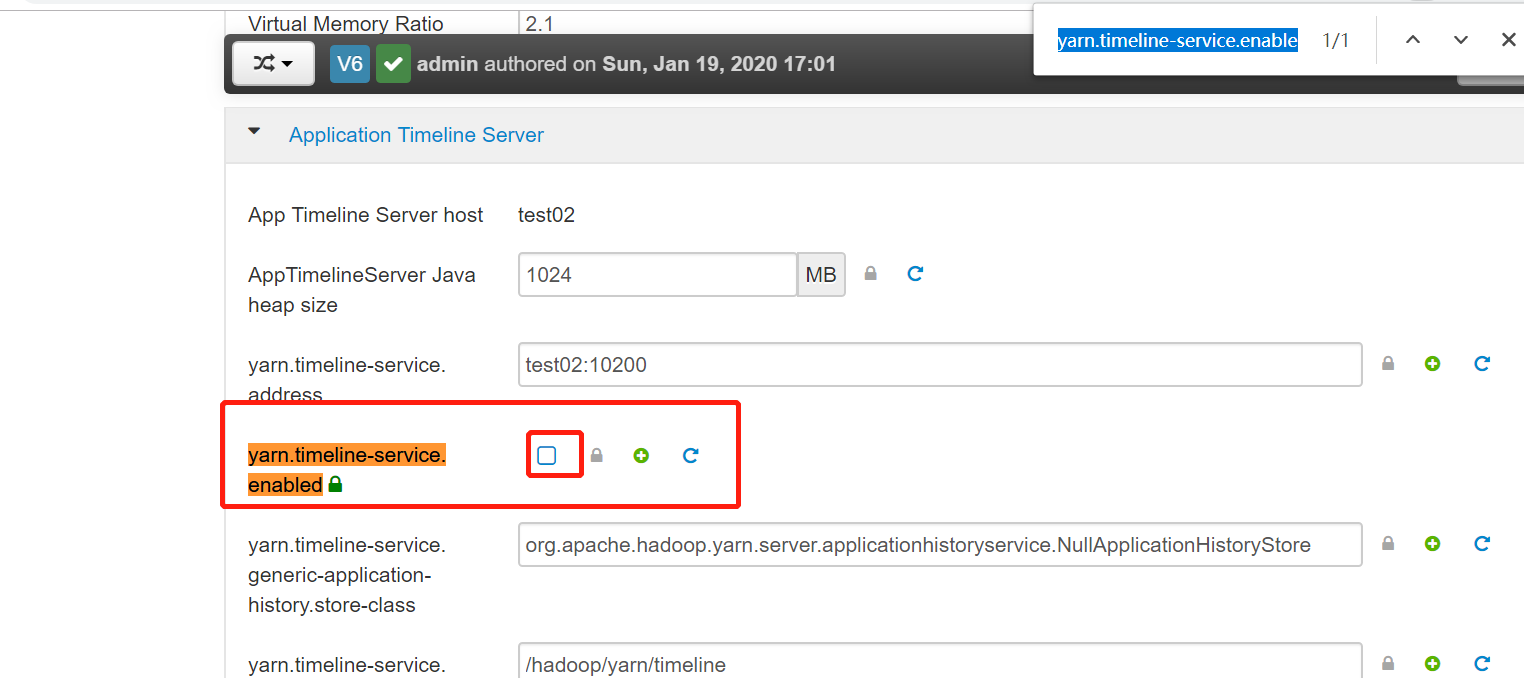Click the lock icon beside heap size

point(870,273)
